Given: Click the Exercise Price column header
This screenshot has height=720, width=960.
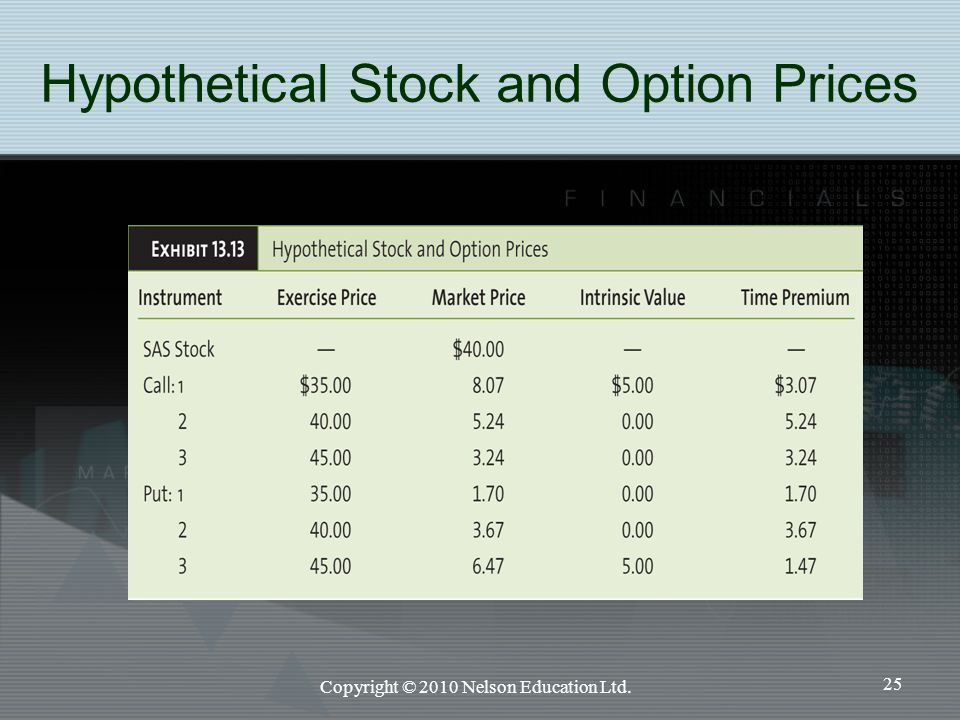Looking at the screenshot, I should (x=326, y=298).
